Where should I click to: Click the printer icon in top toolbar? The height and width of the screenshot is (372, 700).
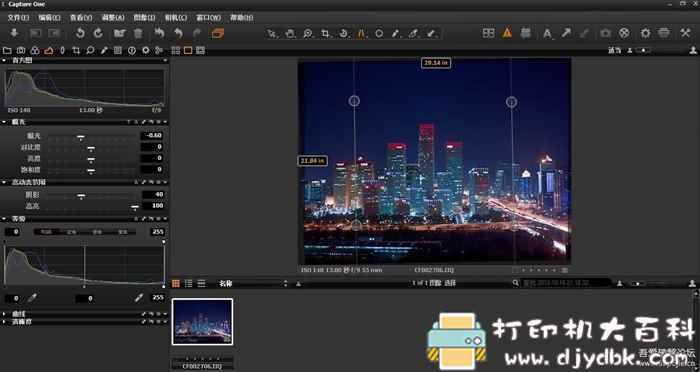tap(664, 33)
